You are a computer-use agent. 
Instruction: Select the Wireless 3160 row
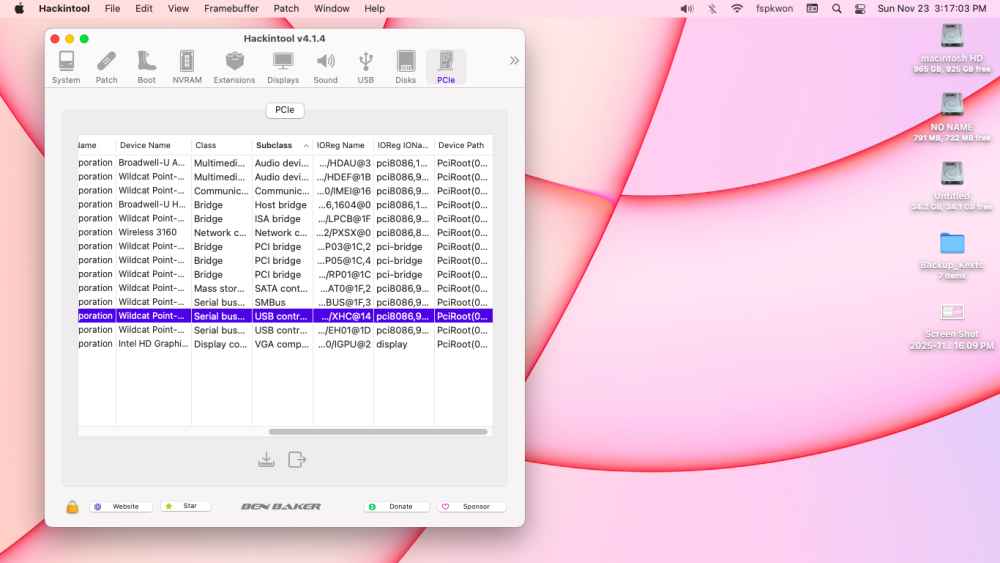tap(285, 232)
